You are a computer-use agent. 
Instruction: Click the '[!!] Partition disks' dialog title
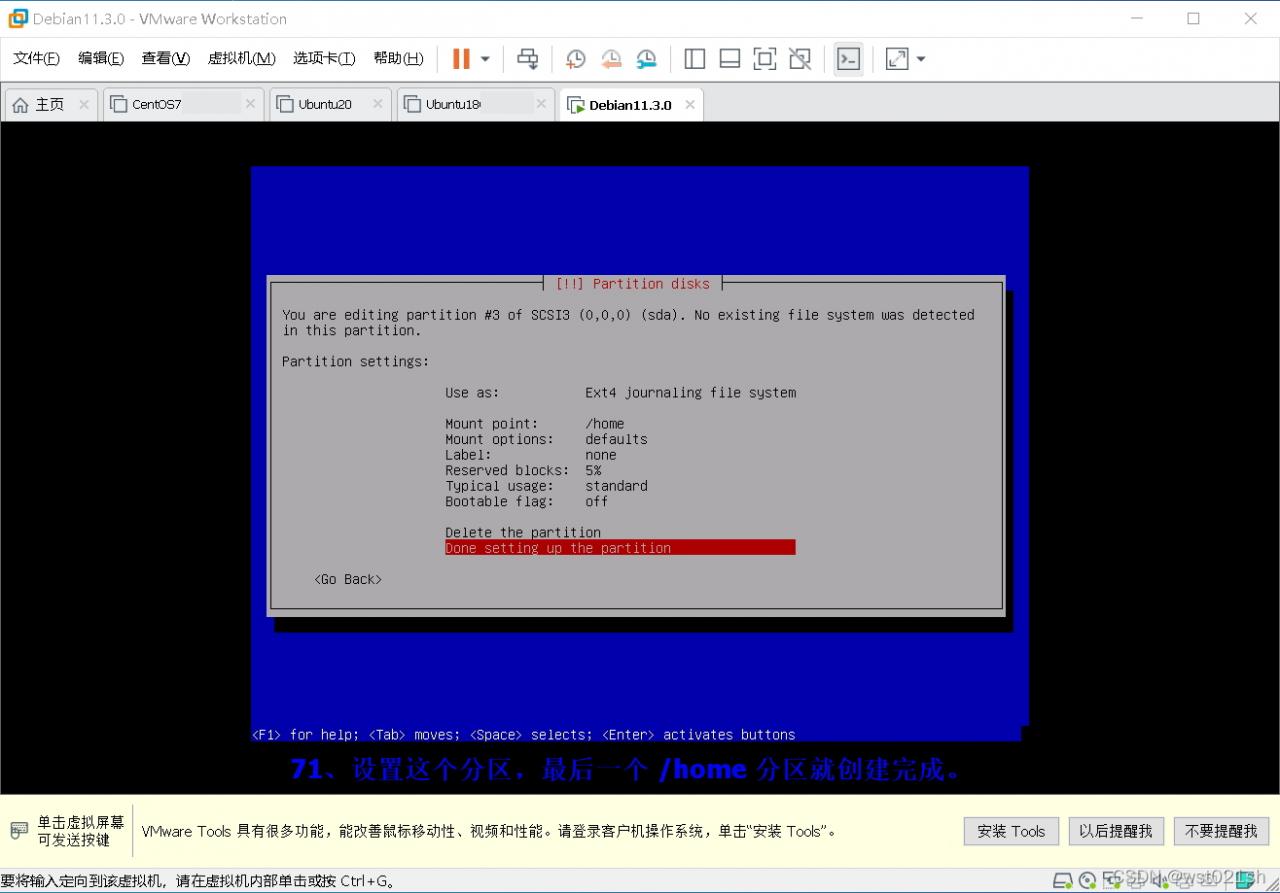[x=632, y=284]
